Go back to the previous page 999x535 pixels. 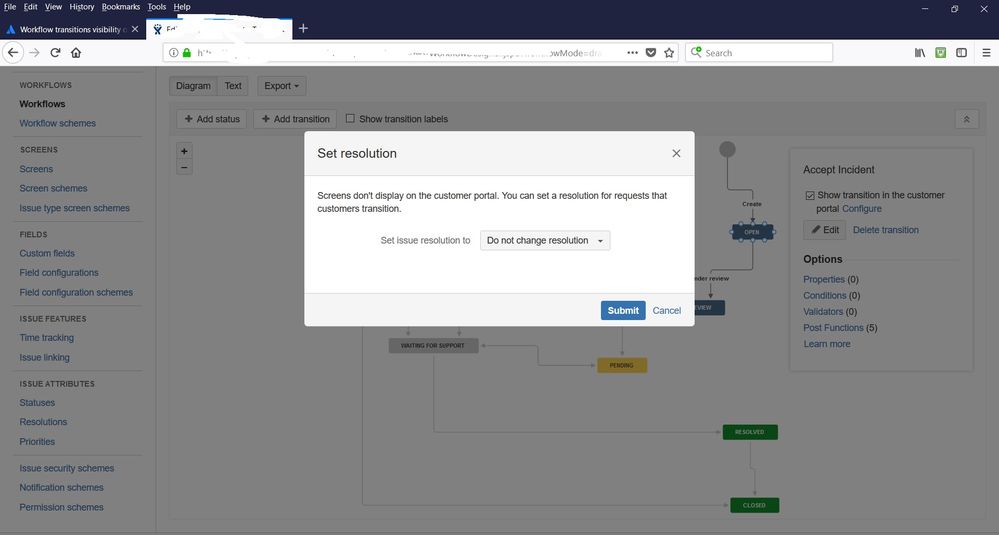pyautogui.click(x=13, y=53)
